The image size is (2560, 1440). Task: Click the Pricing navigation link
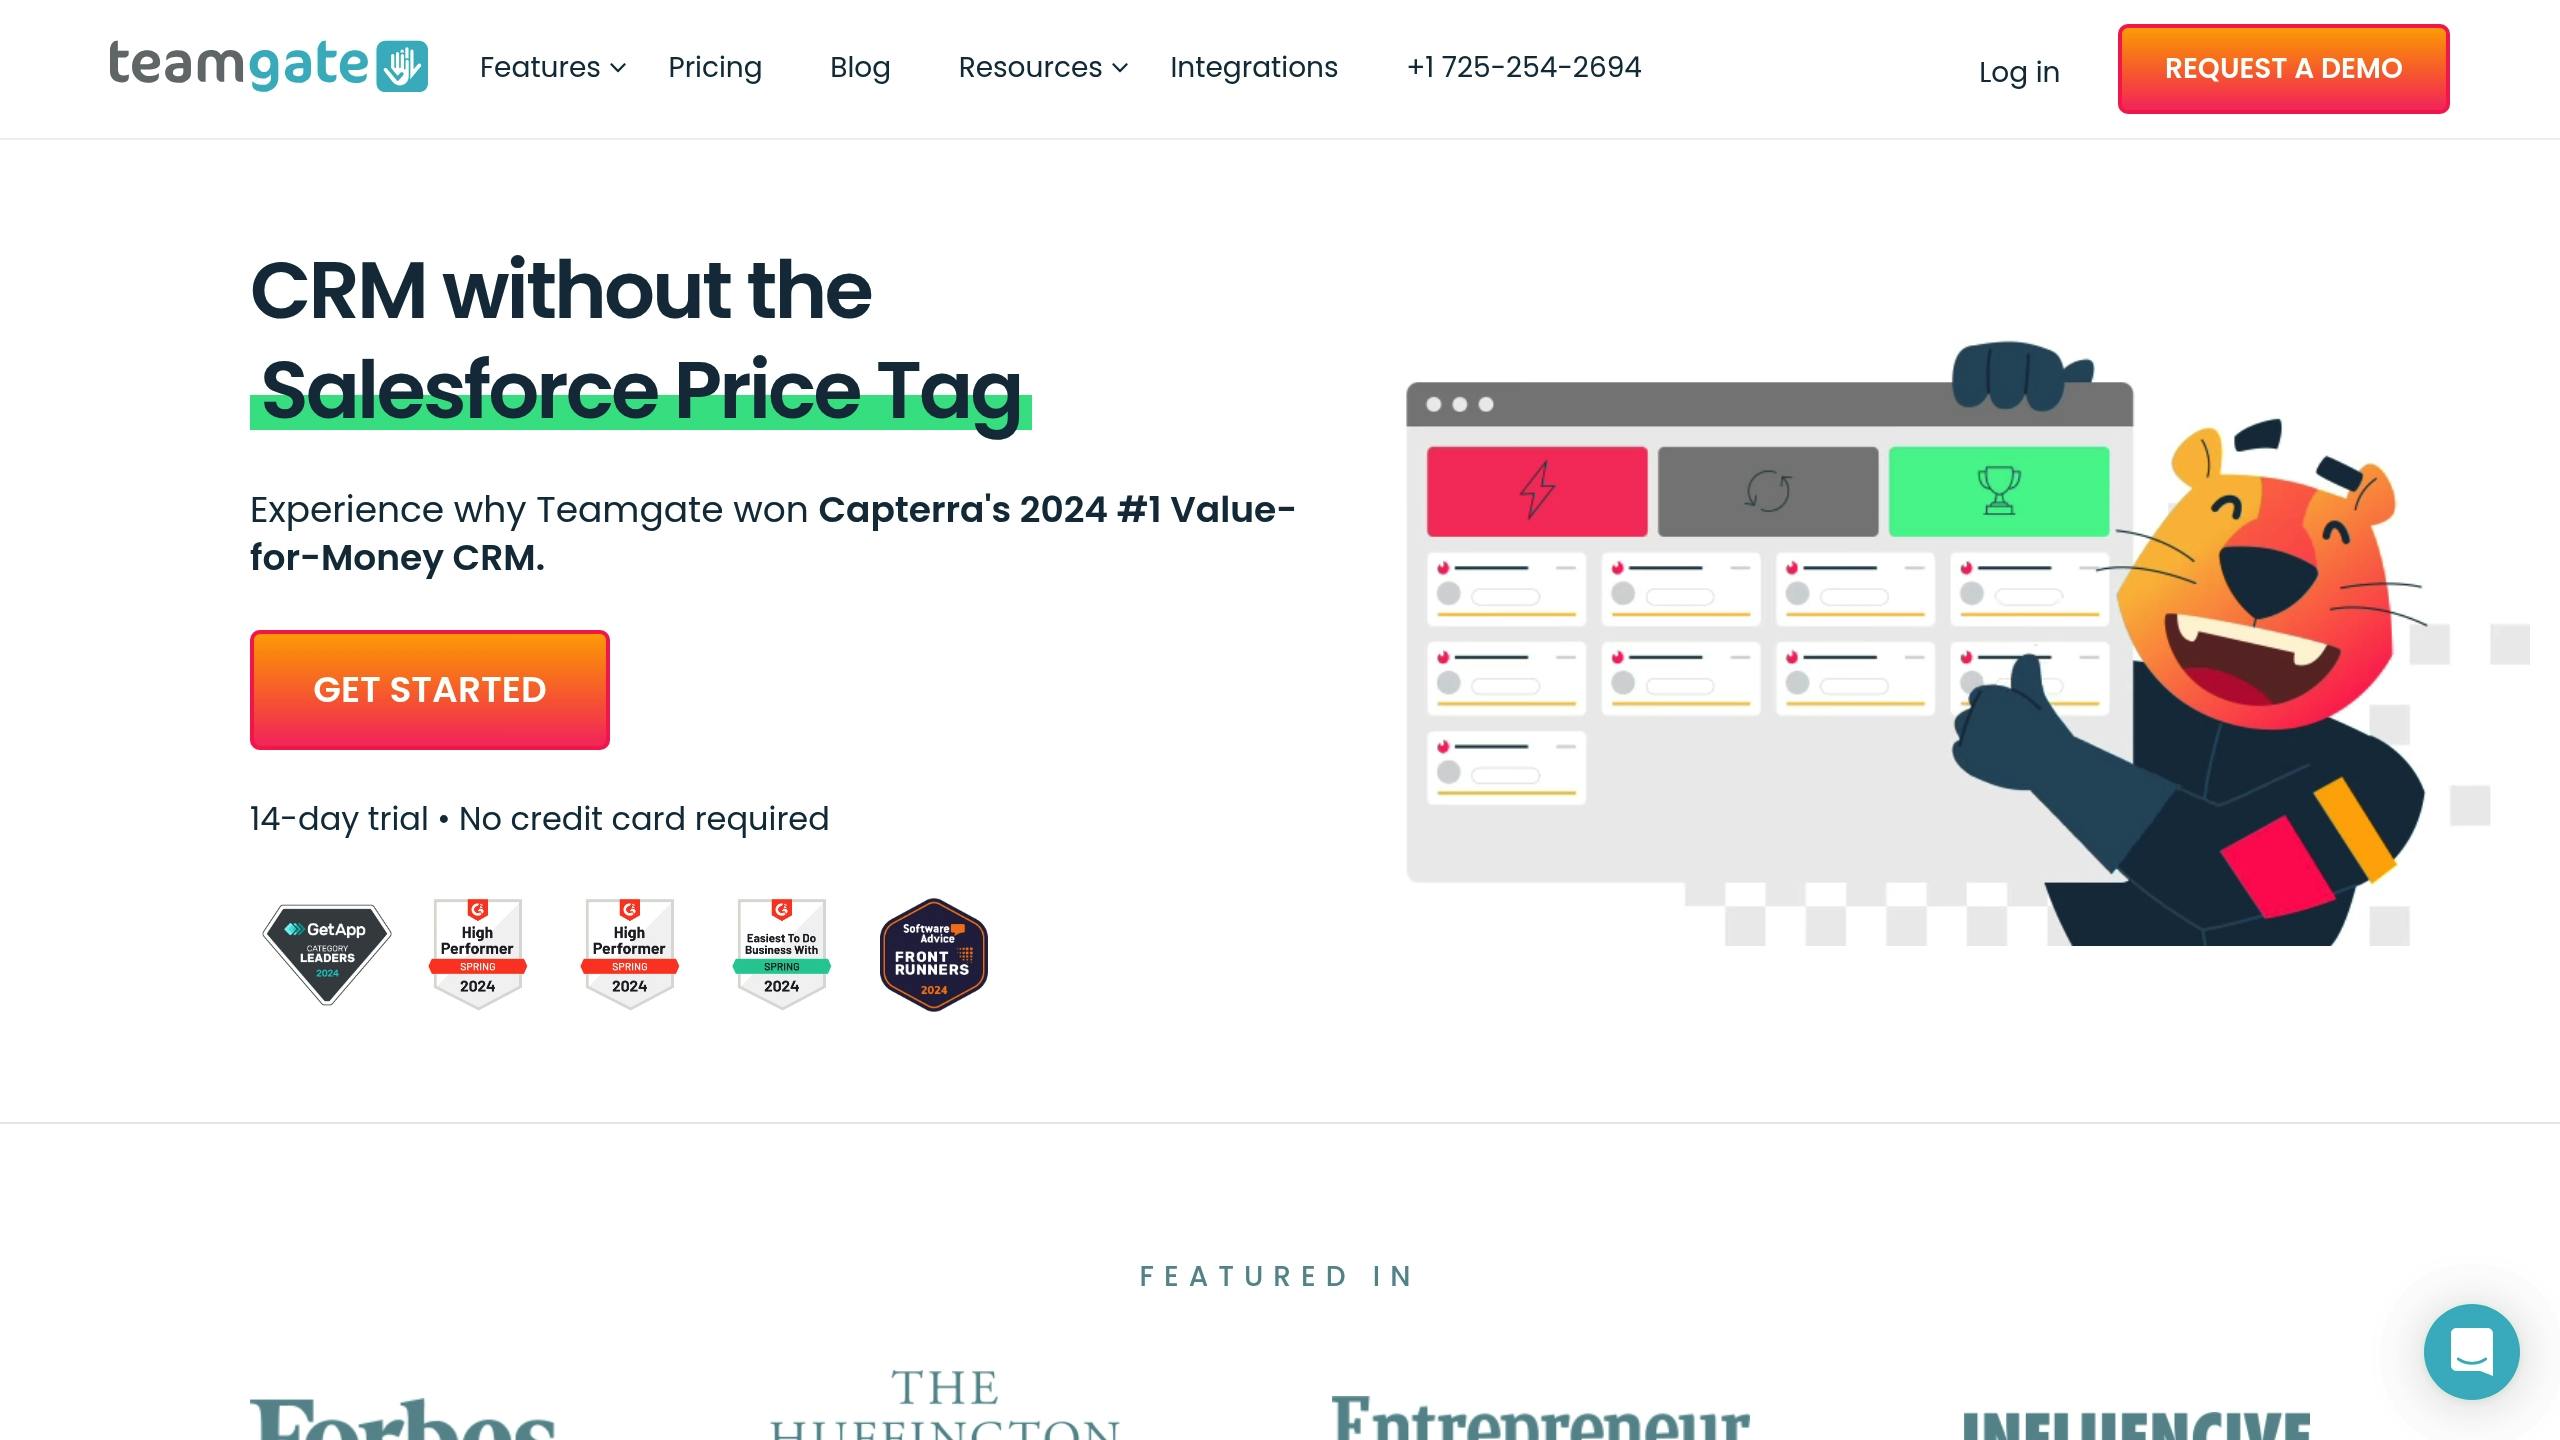tap(714, 67)
